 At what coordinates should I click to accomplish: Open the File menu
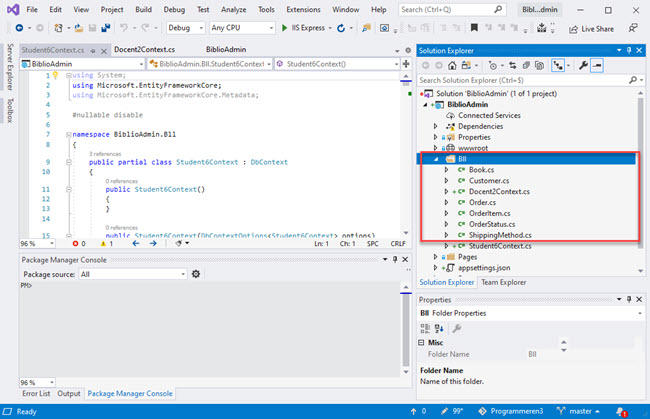tap(32, 10)
